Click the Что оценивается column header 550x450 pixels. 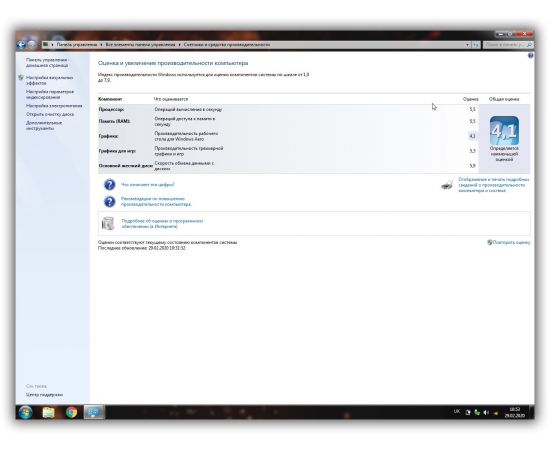171,99
